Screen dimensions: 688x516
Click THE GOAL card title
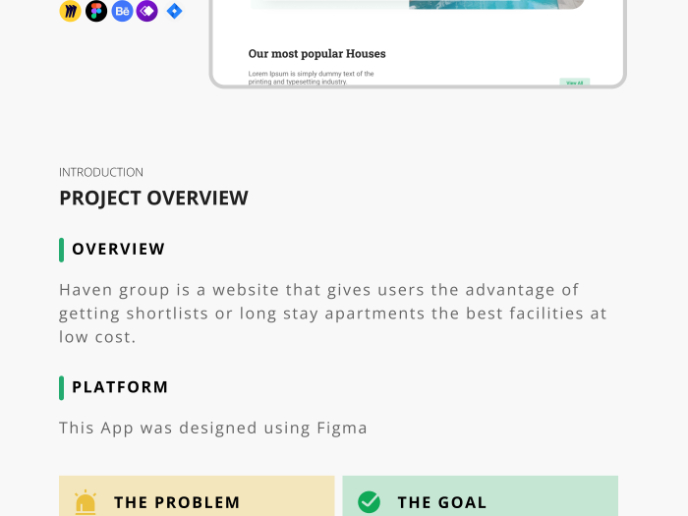tap(442, 502)
